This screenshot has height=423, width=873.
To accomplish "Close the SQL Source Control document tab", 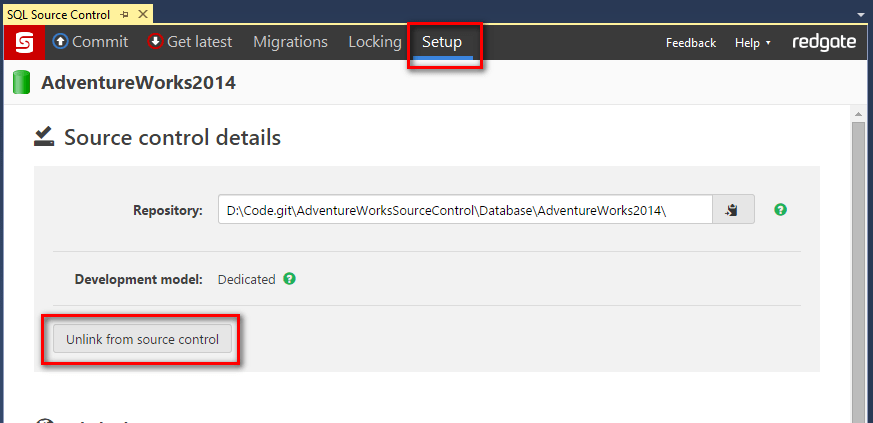I will coord(143,14).
